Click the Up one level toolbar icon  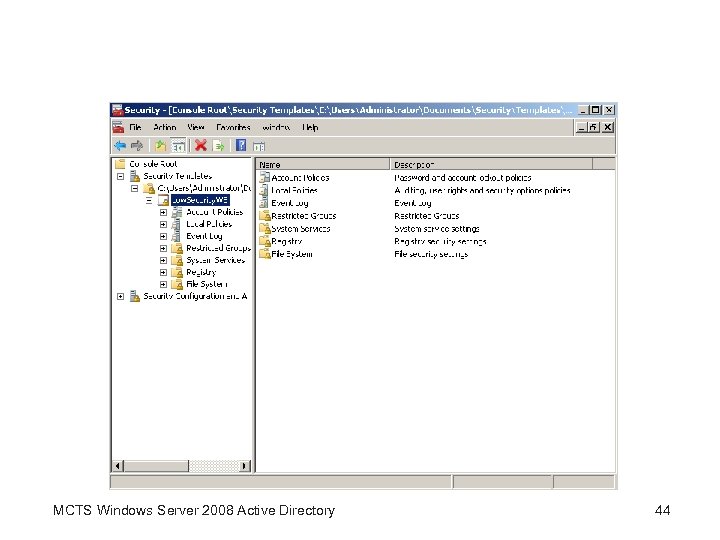click(160, 146)
